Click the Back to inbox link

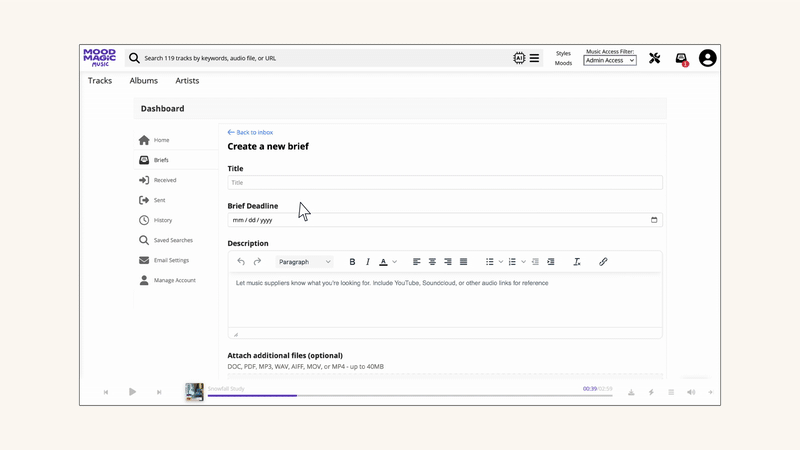coord(250,132)
